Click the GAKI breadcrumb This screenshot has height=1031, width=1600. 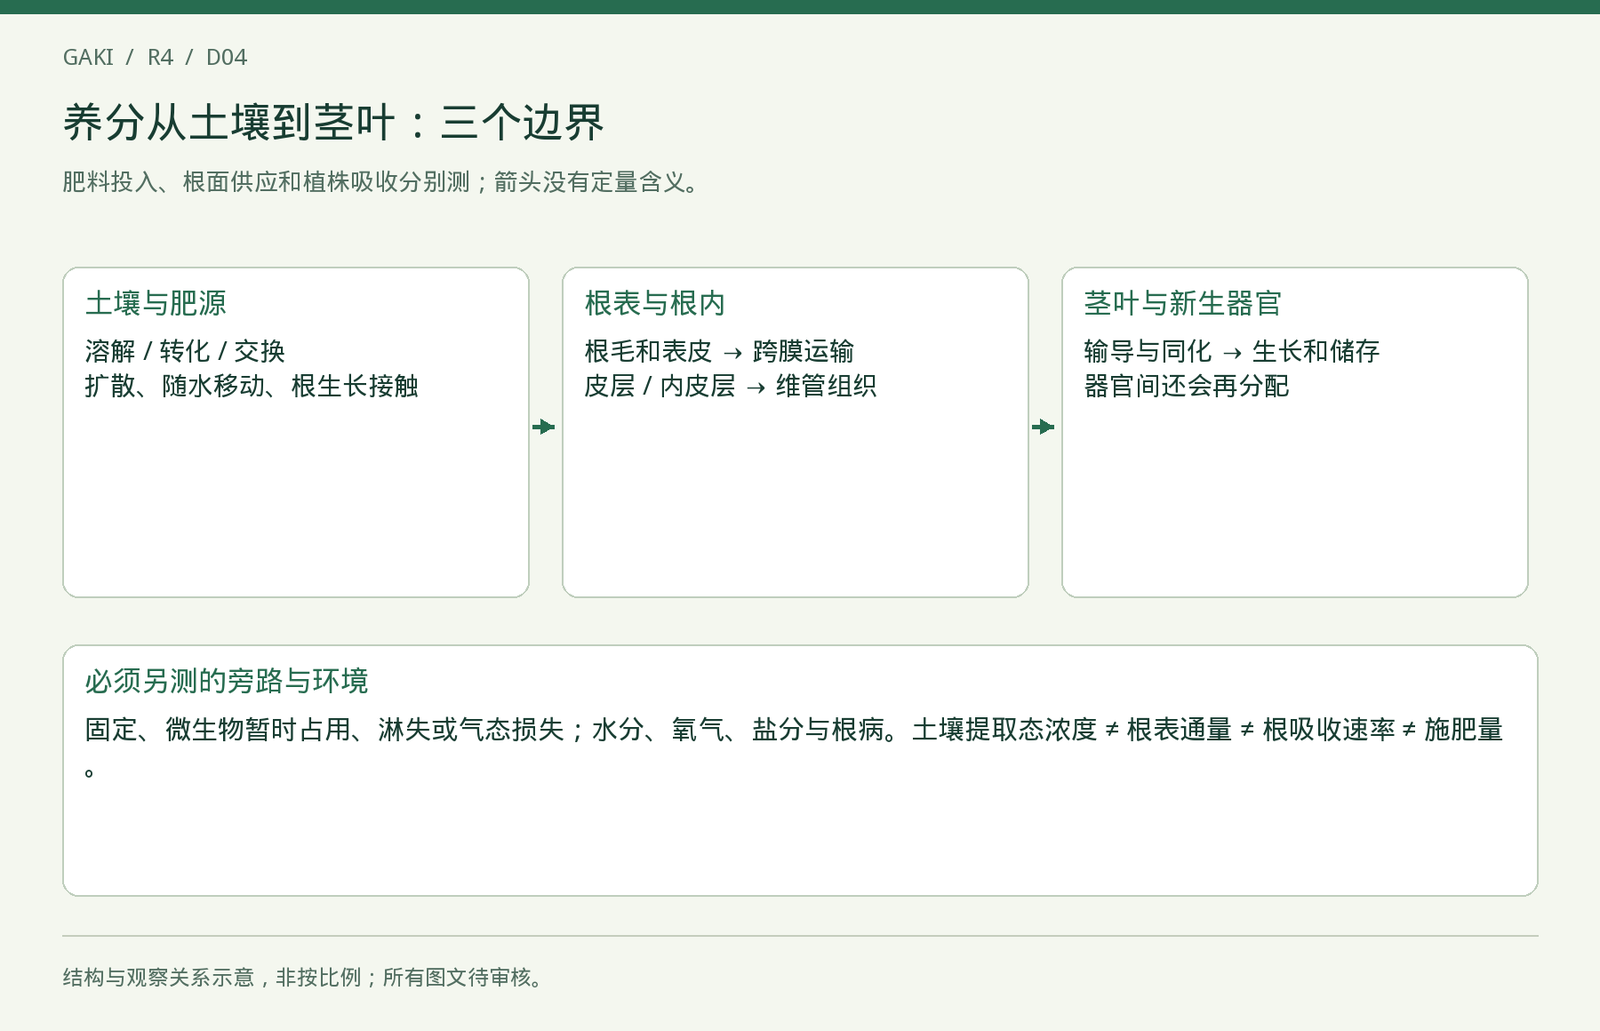(x=88, y=57)
